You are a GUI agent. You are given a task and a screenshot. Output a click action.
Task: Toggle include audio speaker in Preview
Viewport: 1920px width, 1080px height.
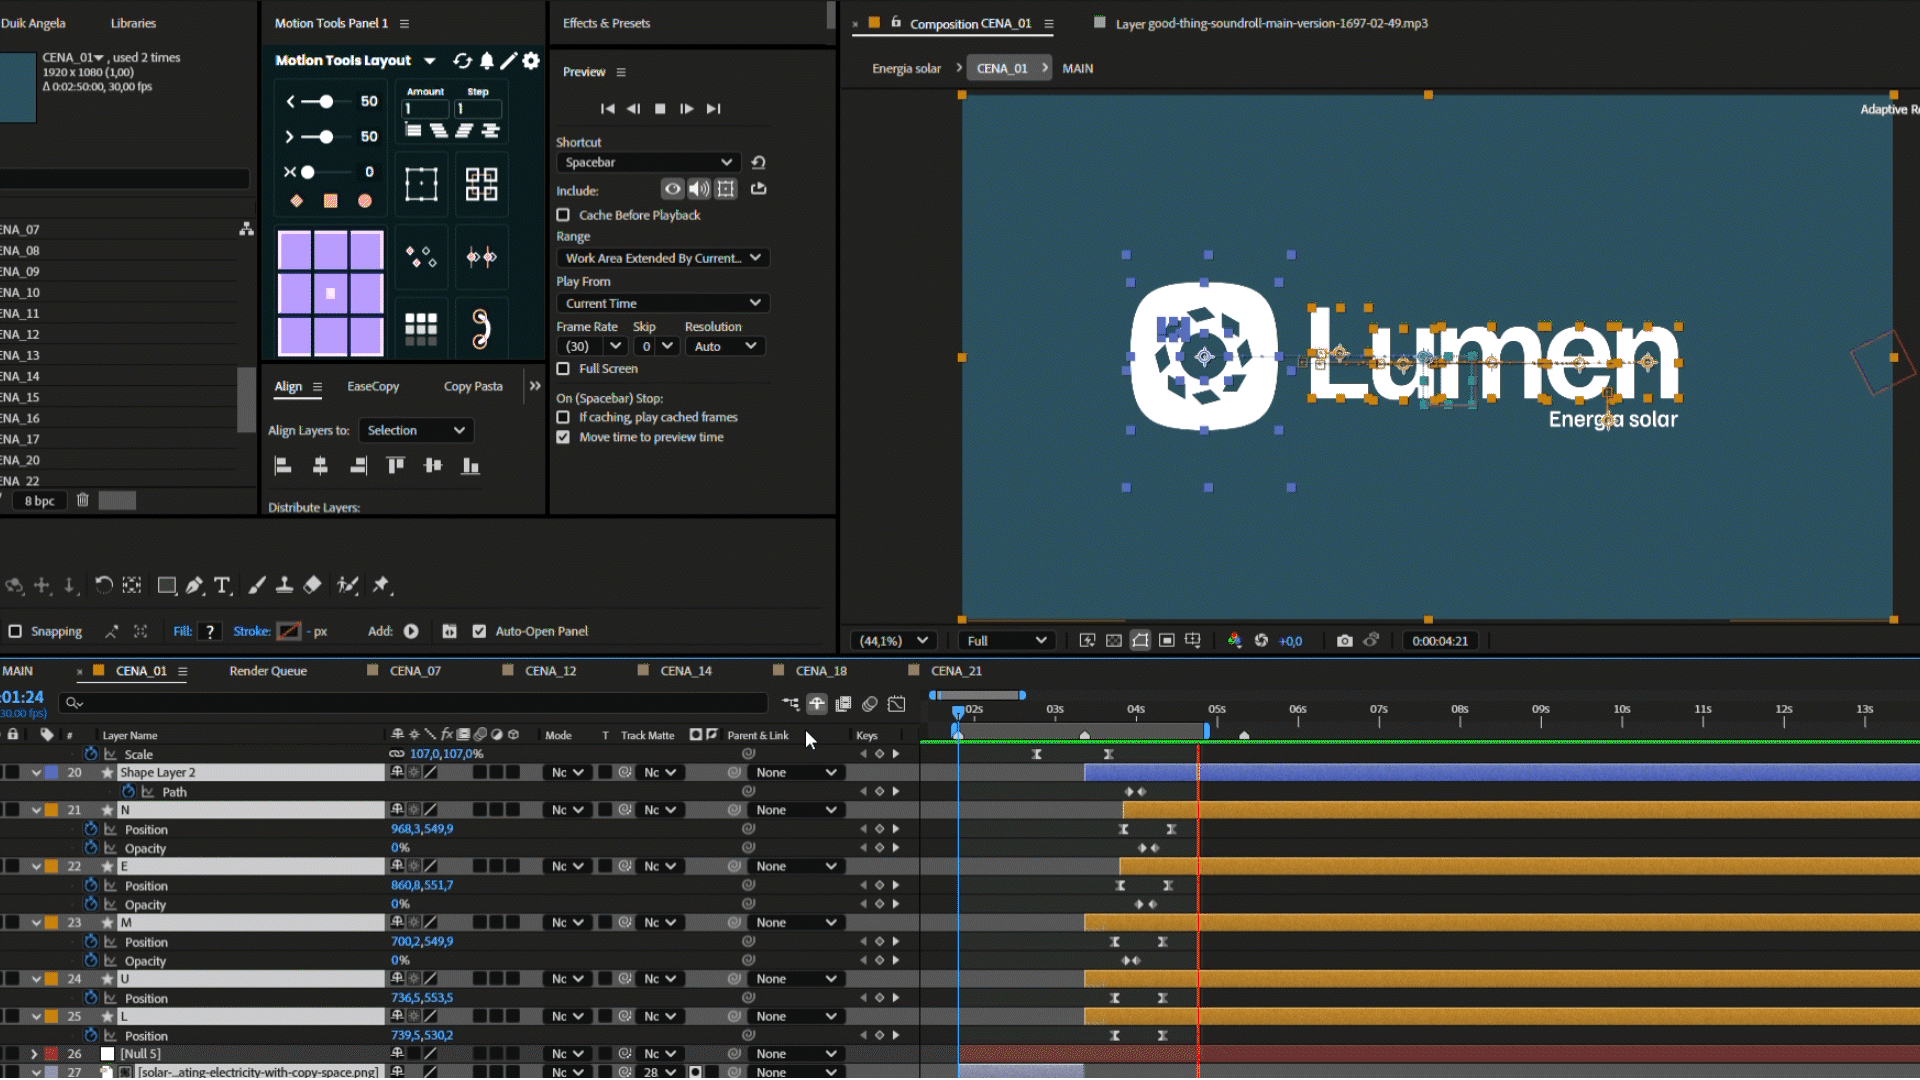click(699, 189)
